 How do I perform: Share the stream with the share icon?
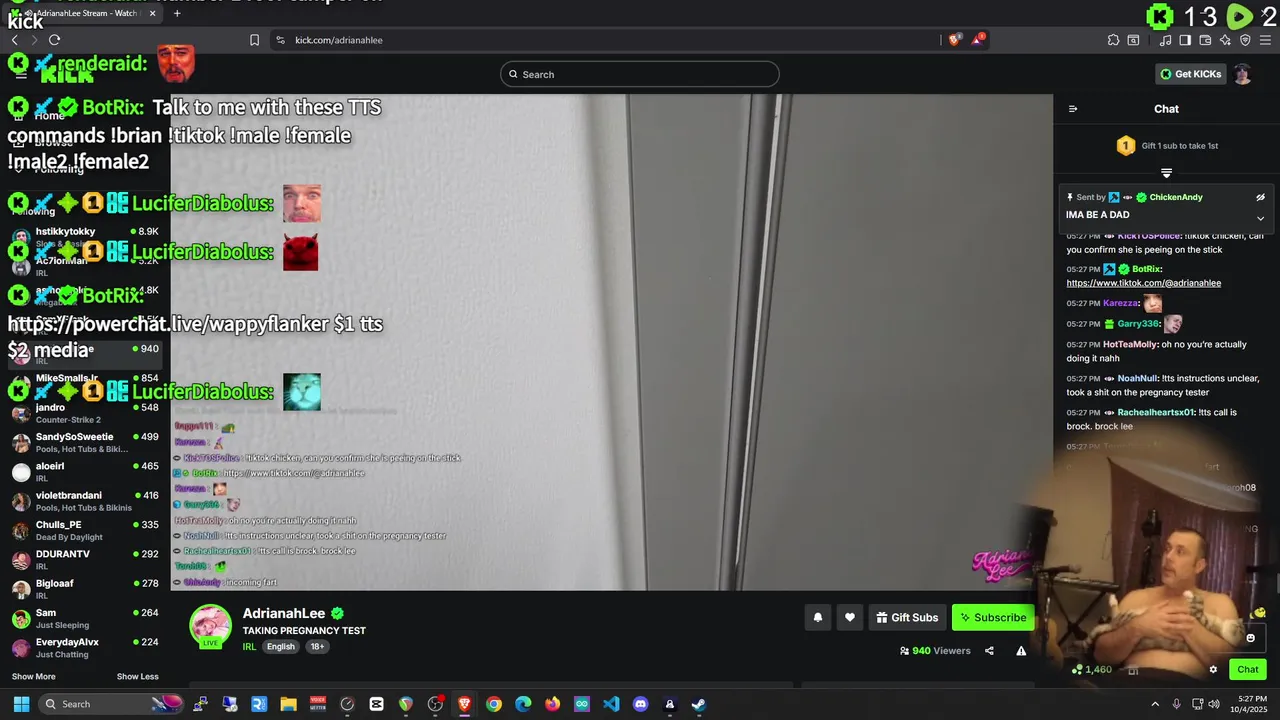tap(989, 651)
